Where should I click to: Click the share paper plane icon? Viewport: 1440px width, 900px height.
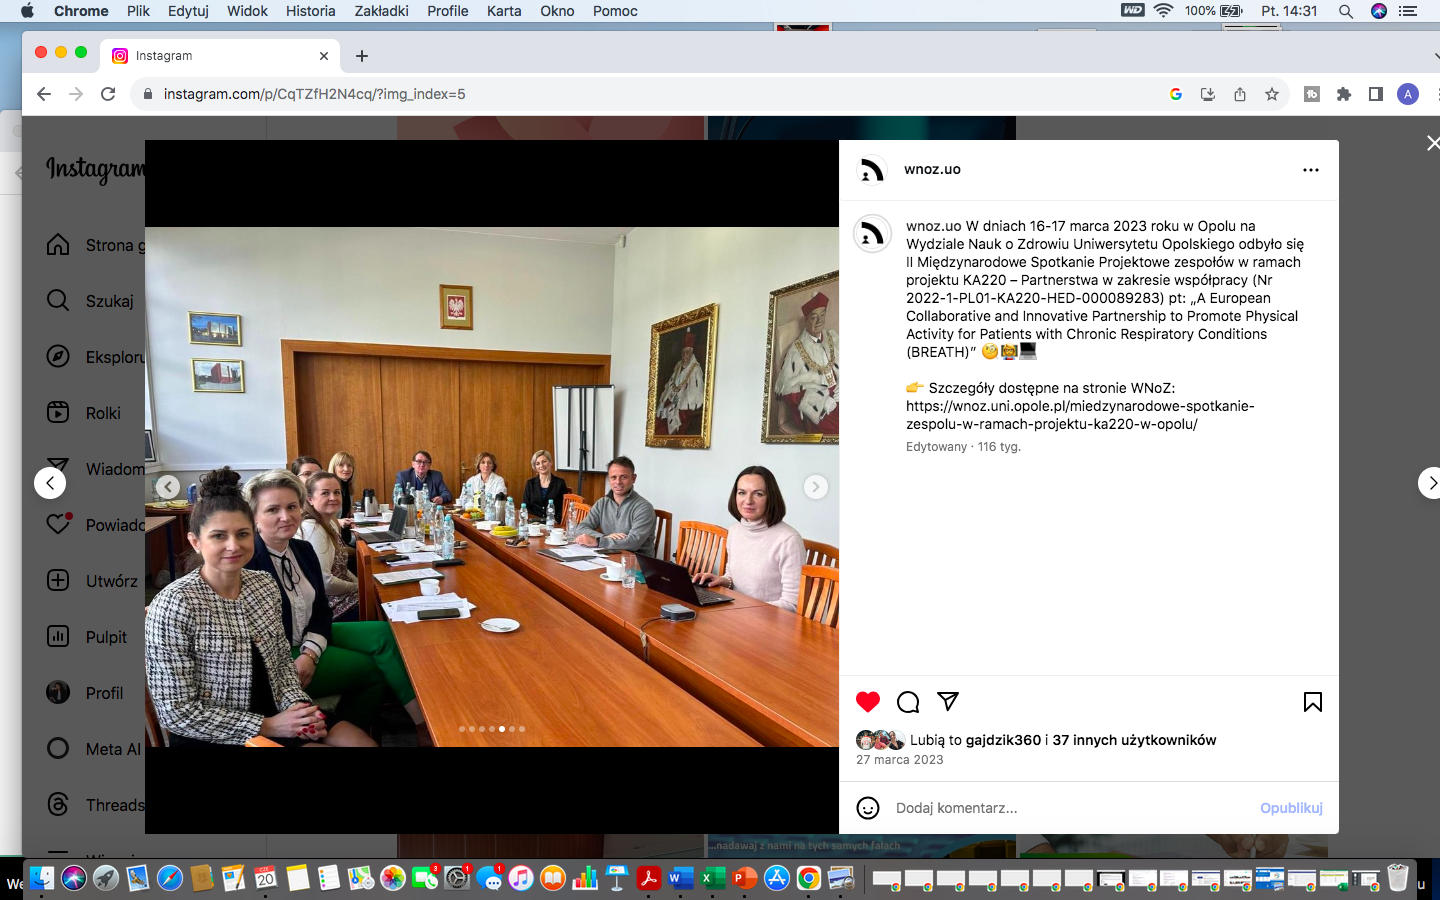[x=948, y=701]
